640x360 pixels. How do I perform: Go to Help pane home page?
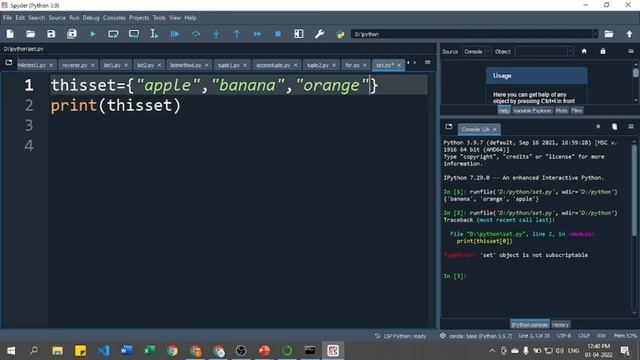(584, 51)
